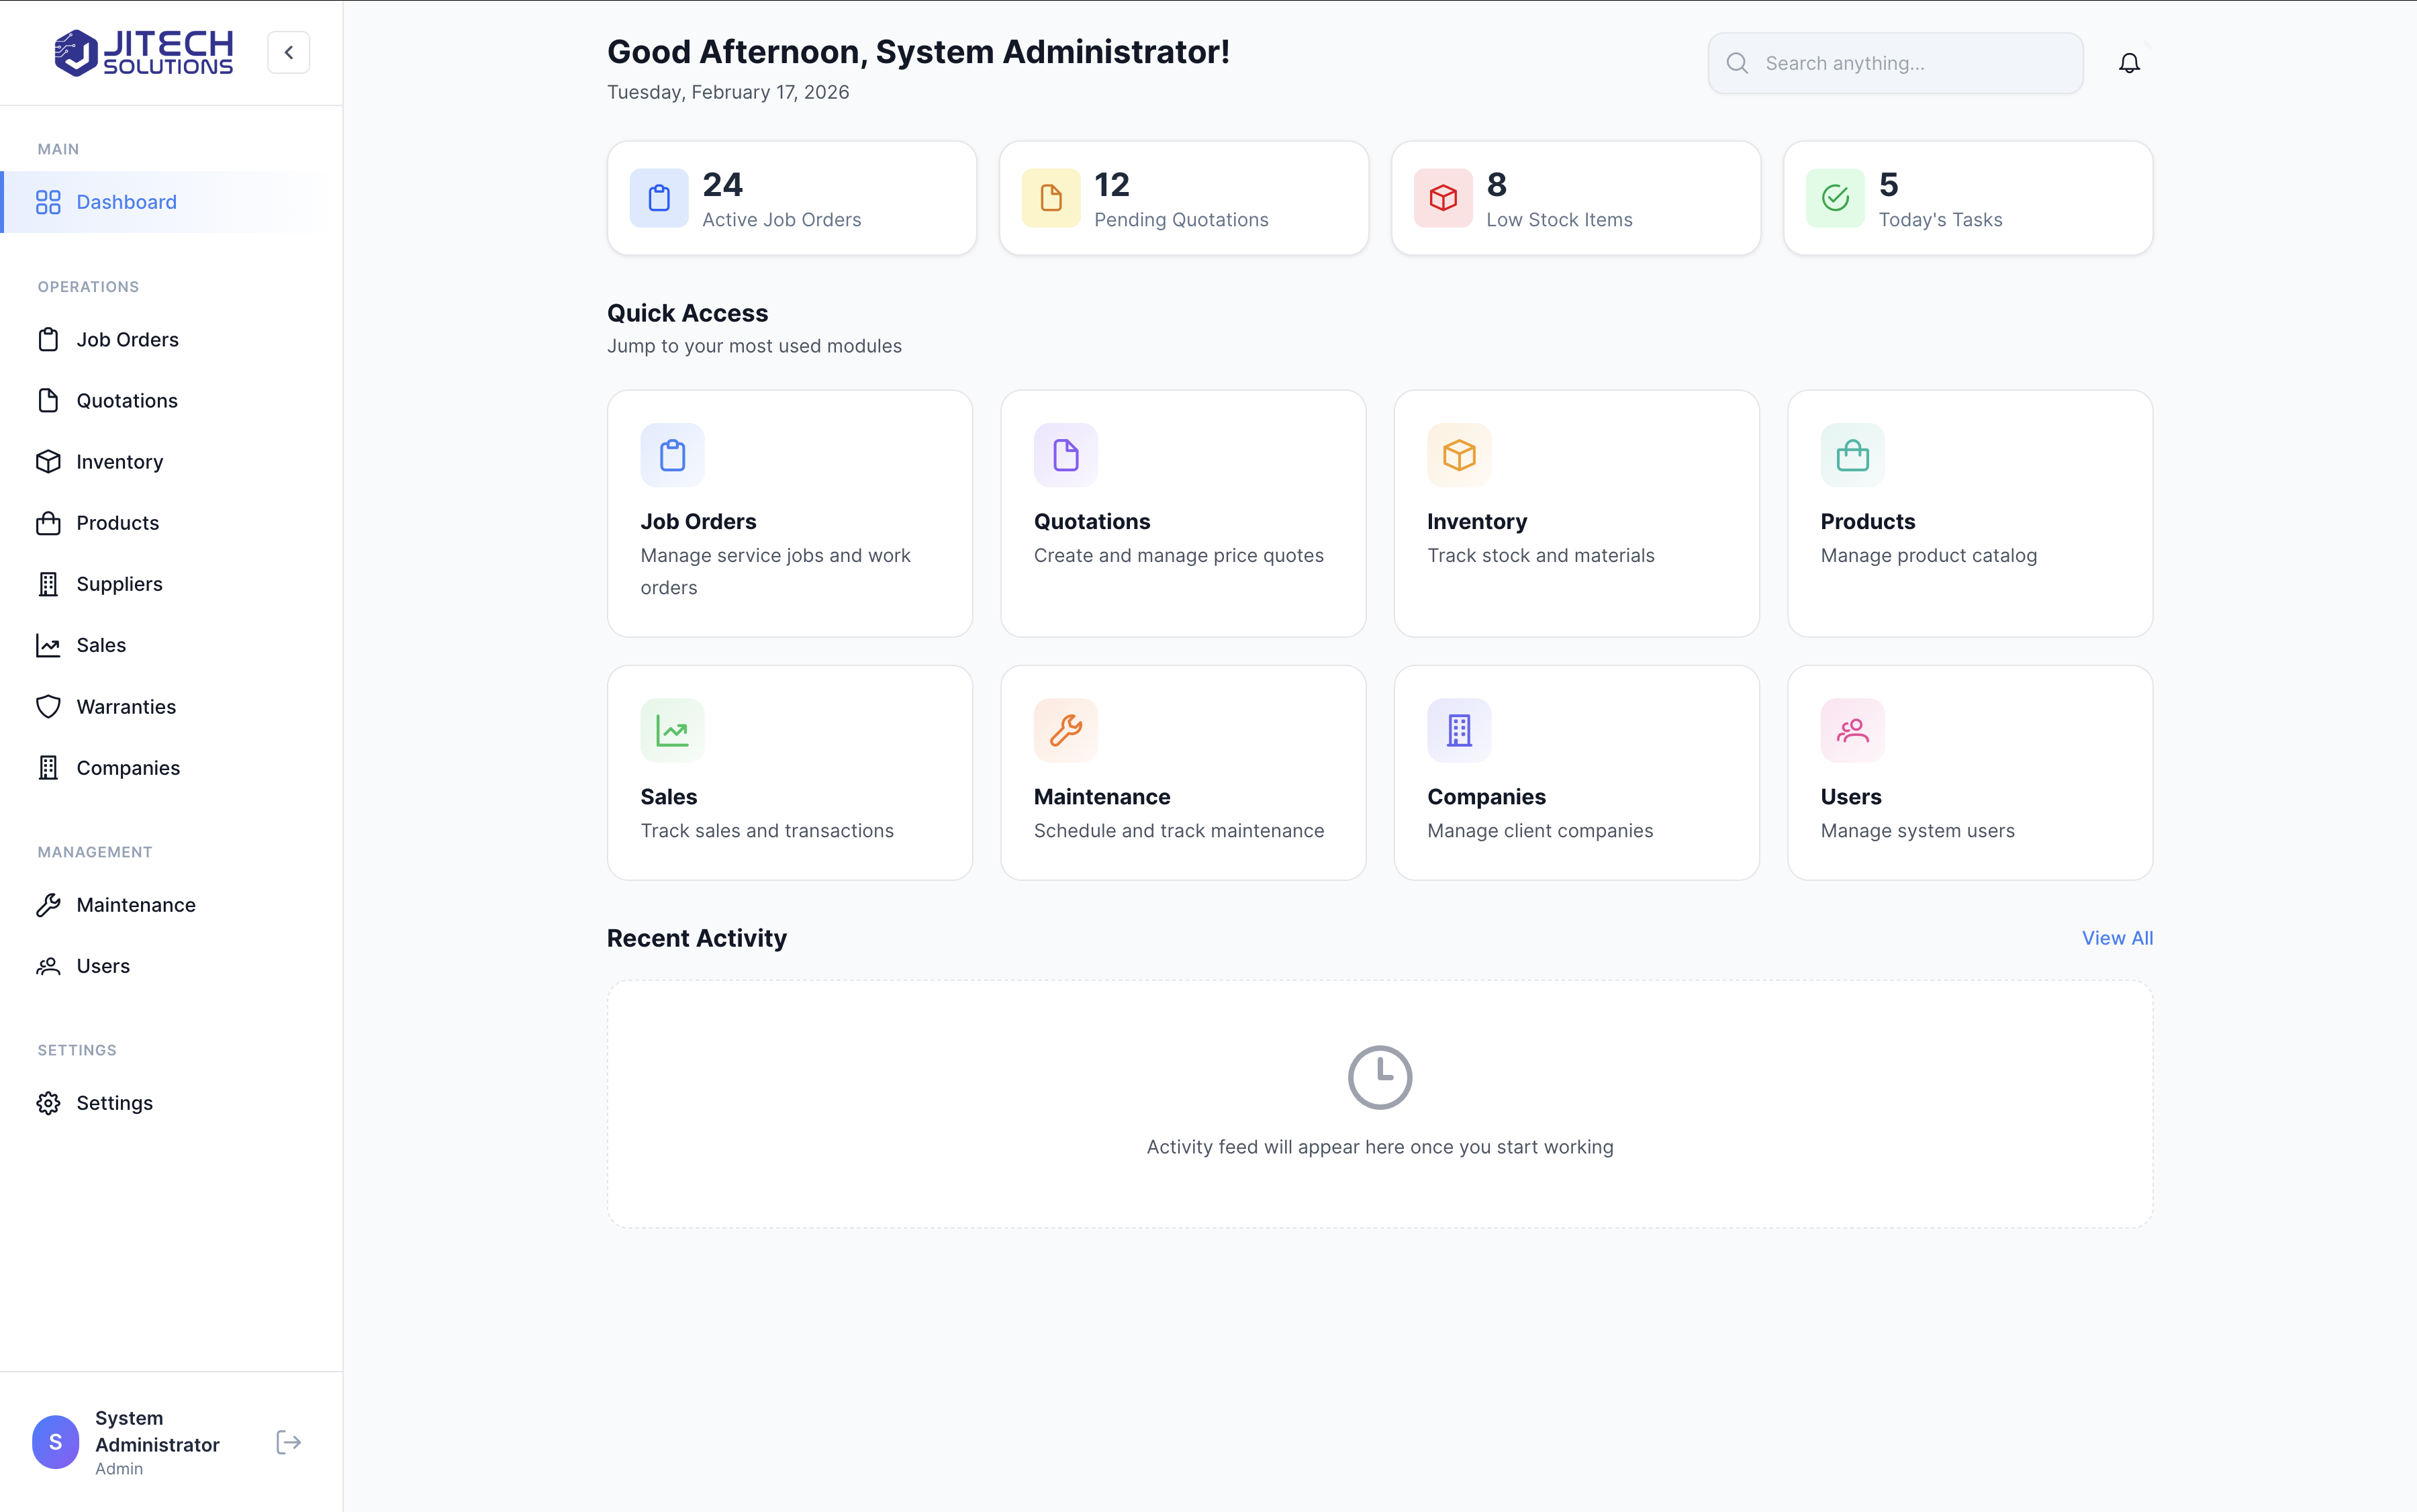Collapse the sidebar with the chevron button

tap(288, 53)
